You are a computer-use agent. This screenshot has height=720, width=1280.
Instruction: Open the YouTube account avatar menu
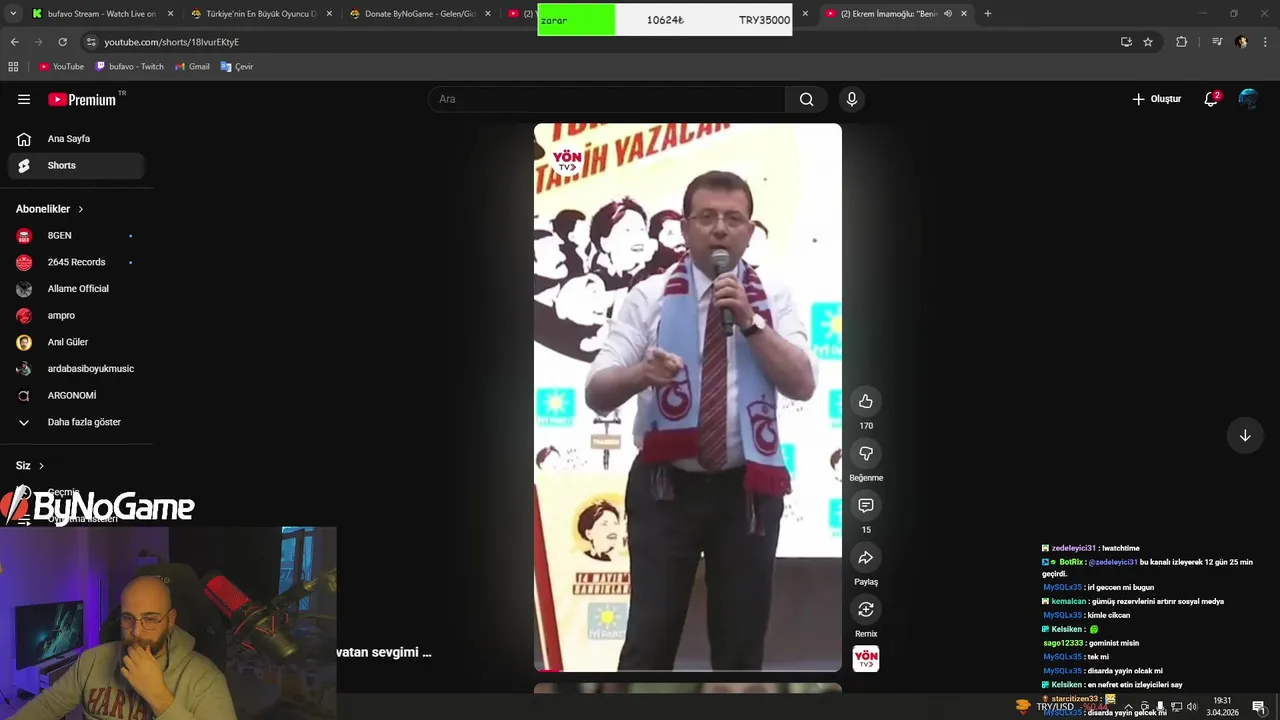point(1248,99)
